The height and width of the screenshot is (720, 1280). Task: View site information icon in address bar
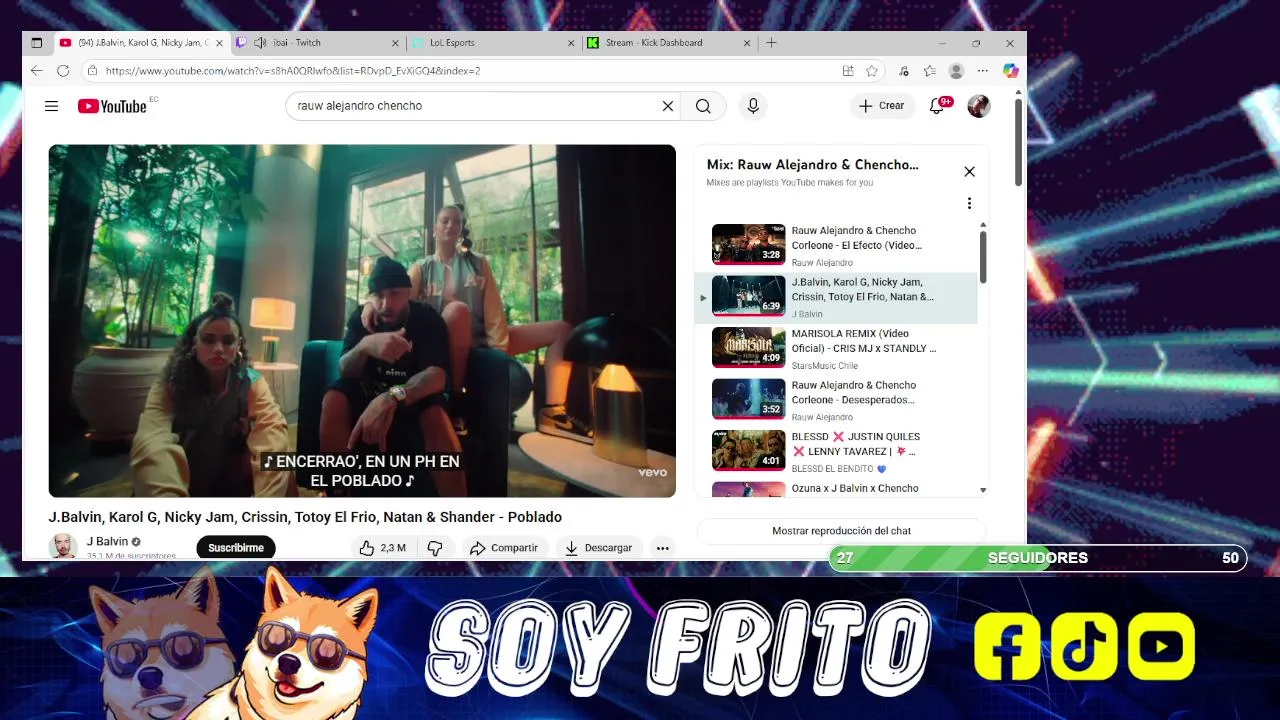coord(92,71)
